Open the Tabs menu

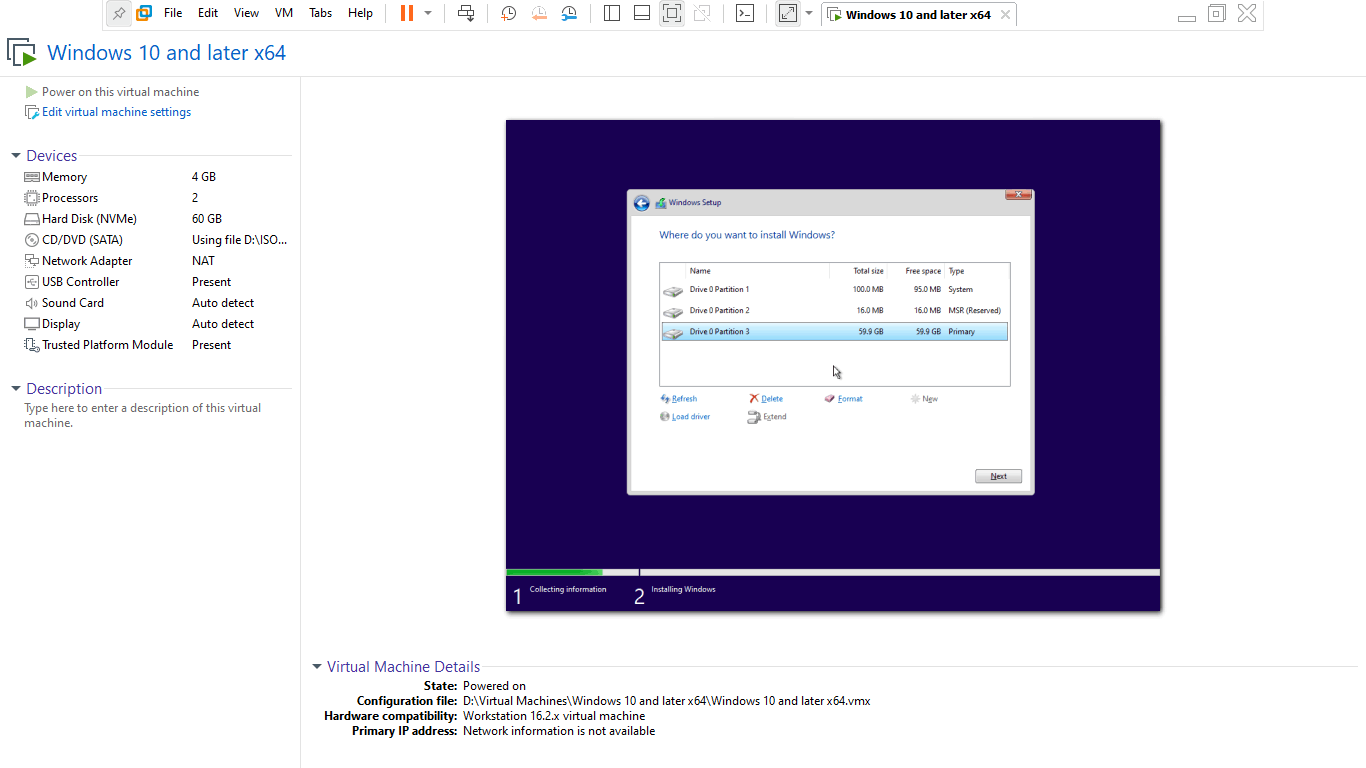pyautogui.click(x=321, y=13)
